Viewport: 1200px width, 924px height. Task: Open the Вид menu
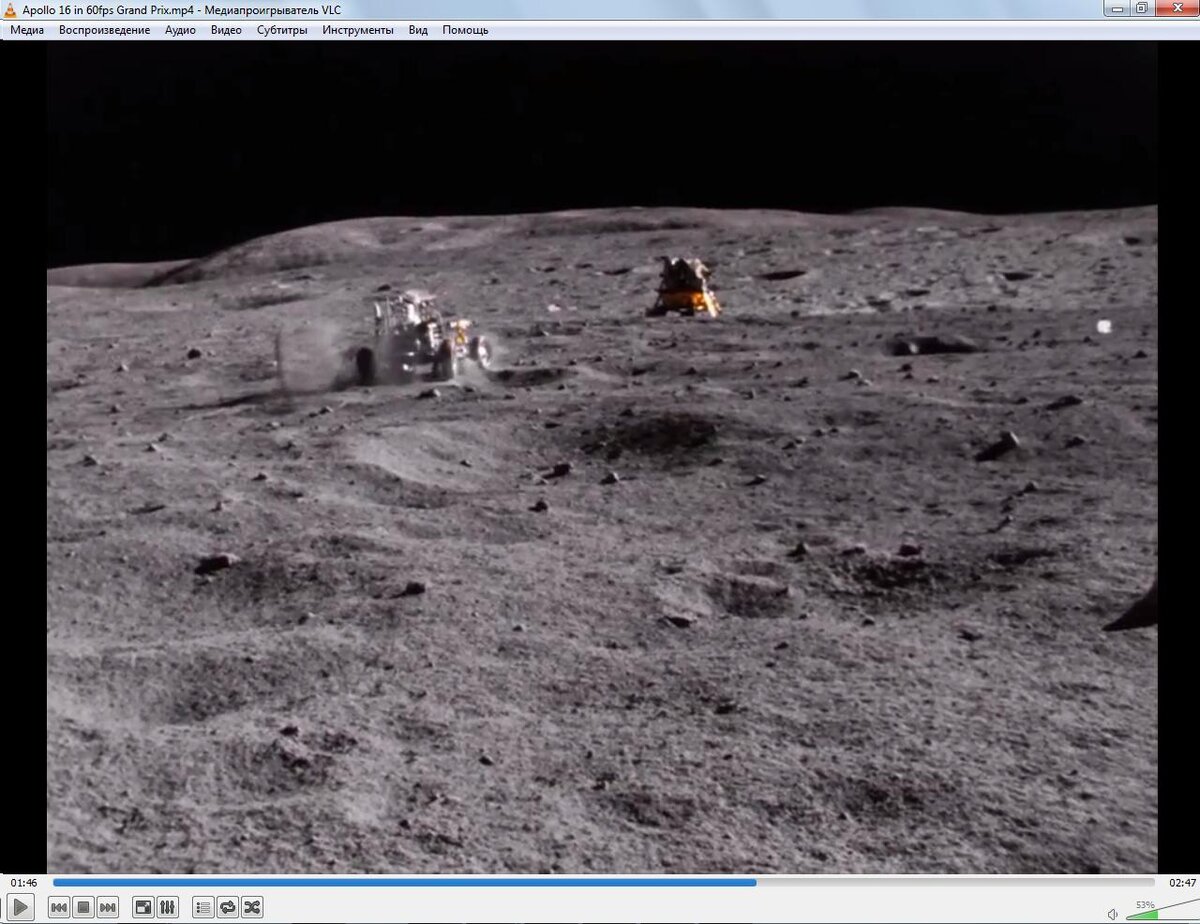(418, 30)
